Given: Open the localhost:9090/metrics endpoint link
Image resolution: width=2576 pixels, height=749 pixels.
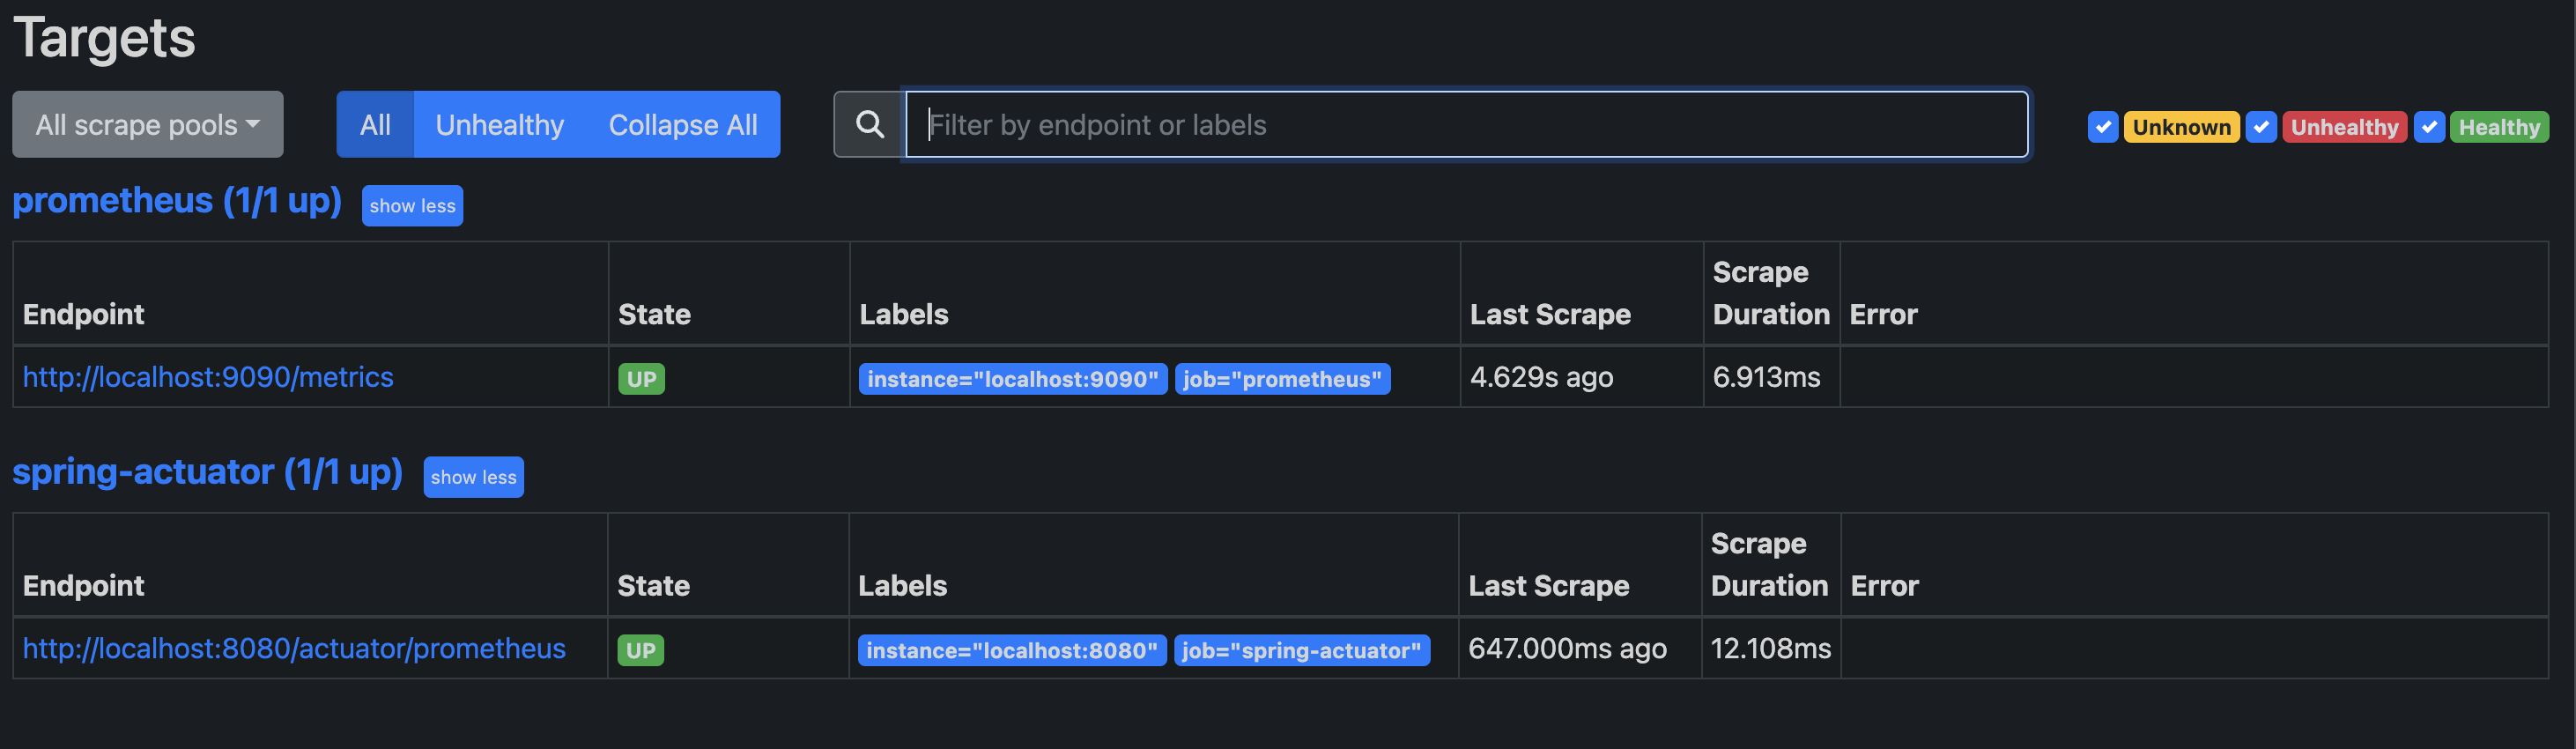Looking at the screenshot, I should [208, 377].
